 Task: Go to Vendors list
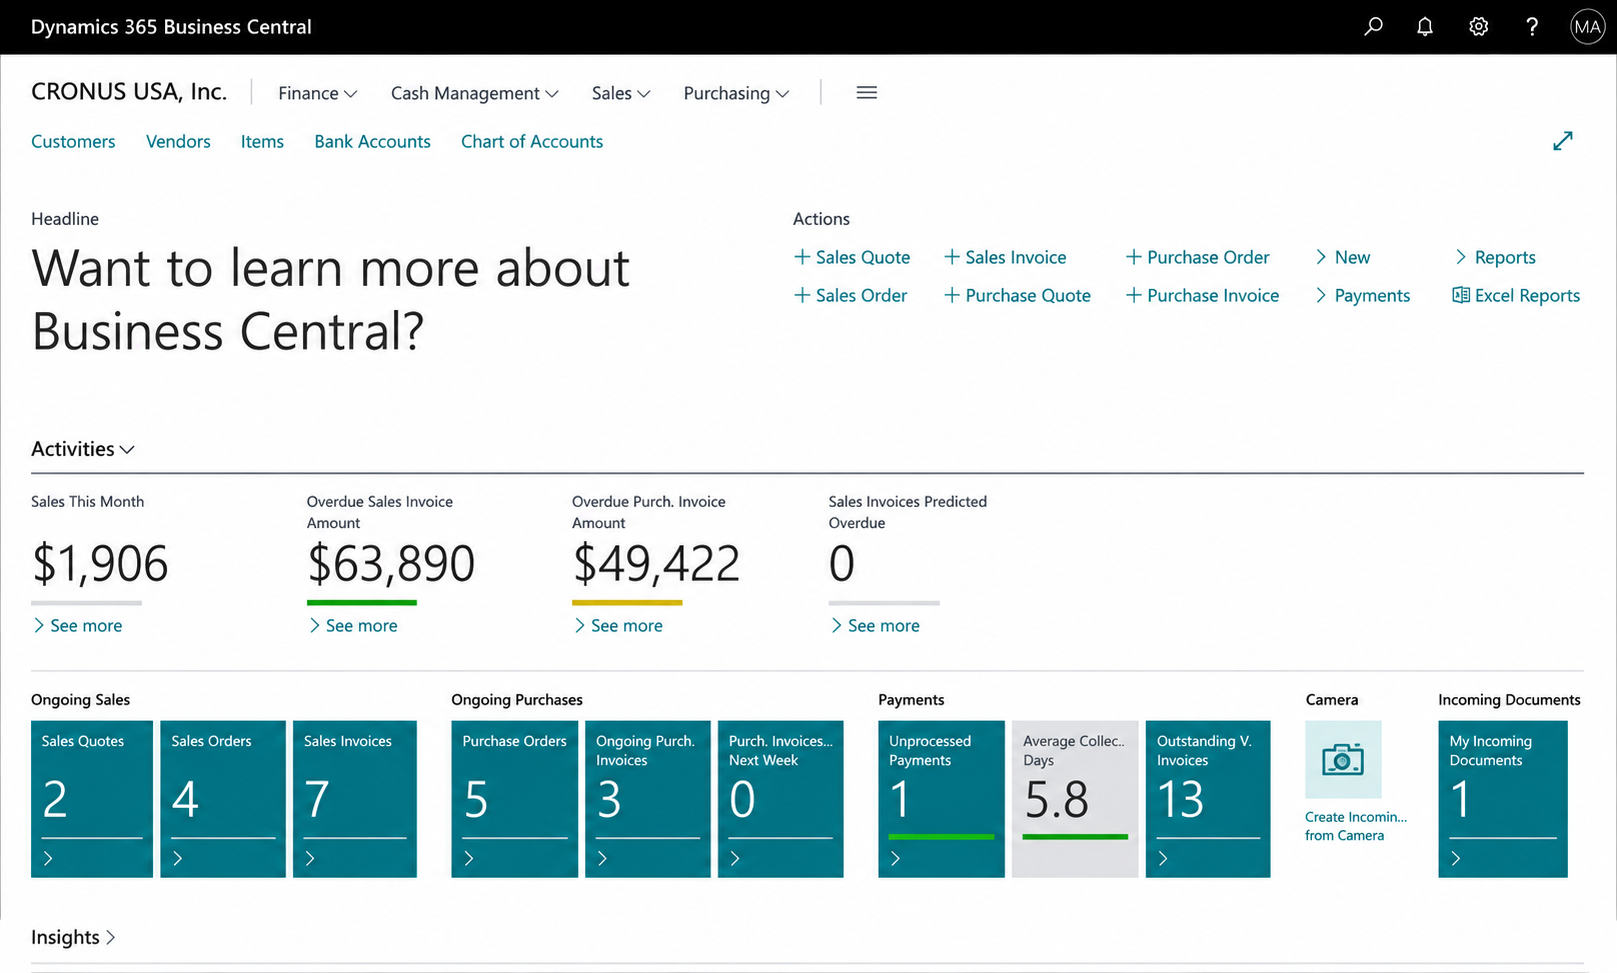click(178, 141)
